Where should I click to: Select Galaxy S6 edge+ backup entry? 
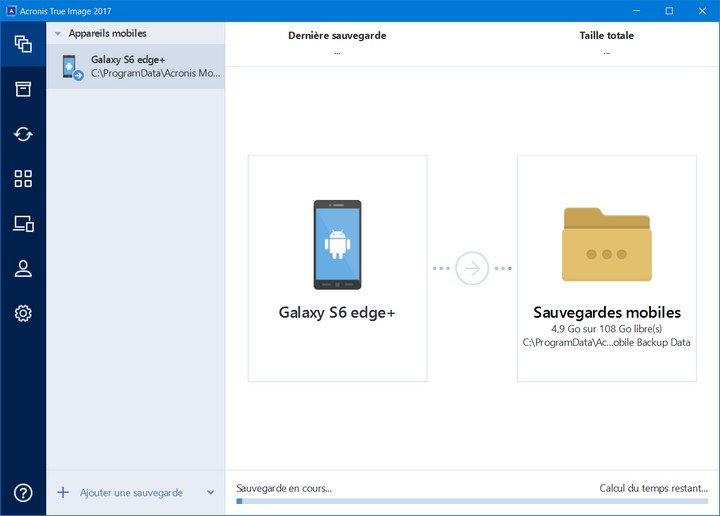coord(135,67)
